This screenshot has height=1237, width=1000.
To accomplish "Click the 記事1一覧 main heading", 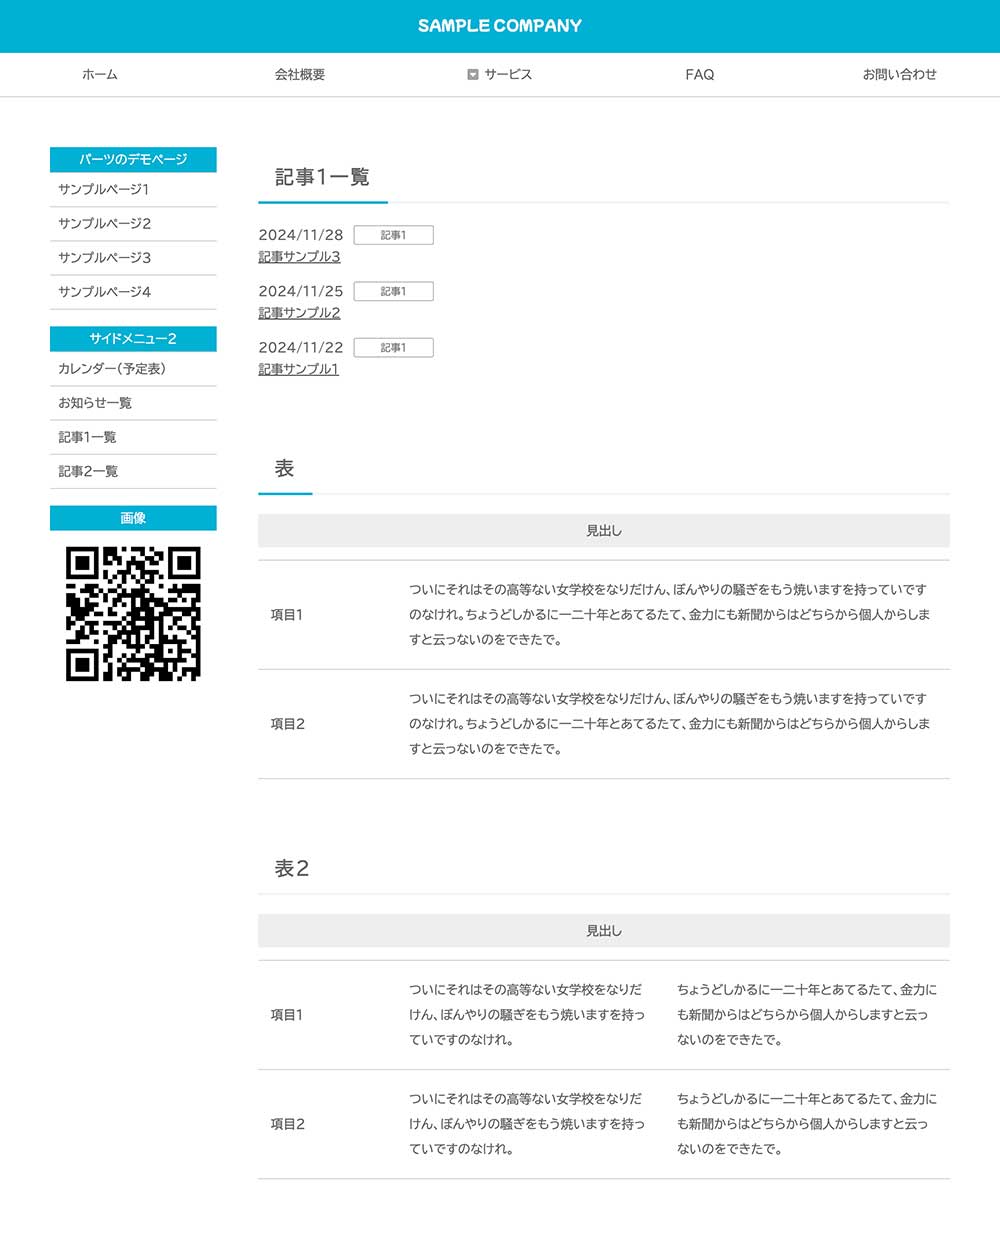I will [322, 177].
